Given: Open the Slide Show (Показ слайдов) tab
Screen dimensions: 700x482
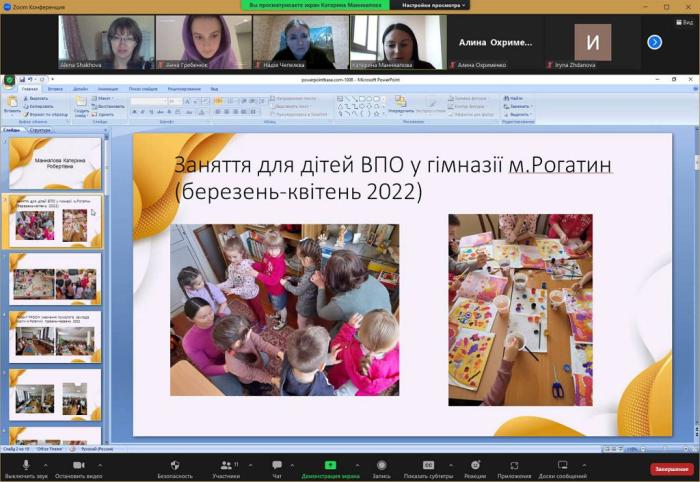Looking at the screenshot, I should (143, 89).
